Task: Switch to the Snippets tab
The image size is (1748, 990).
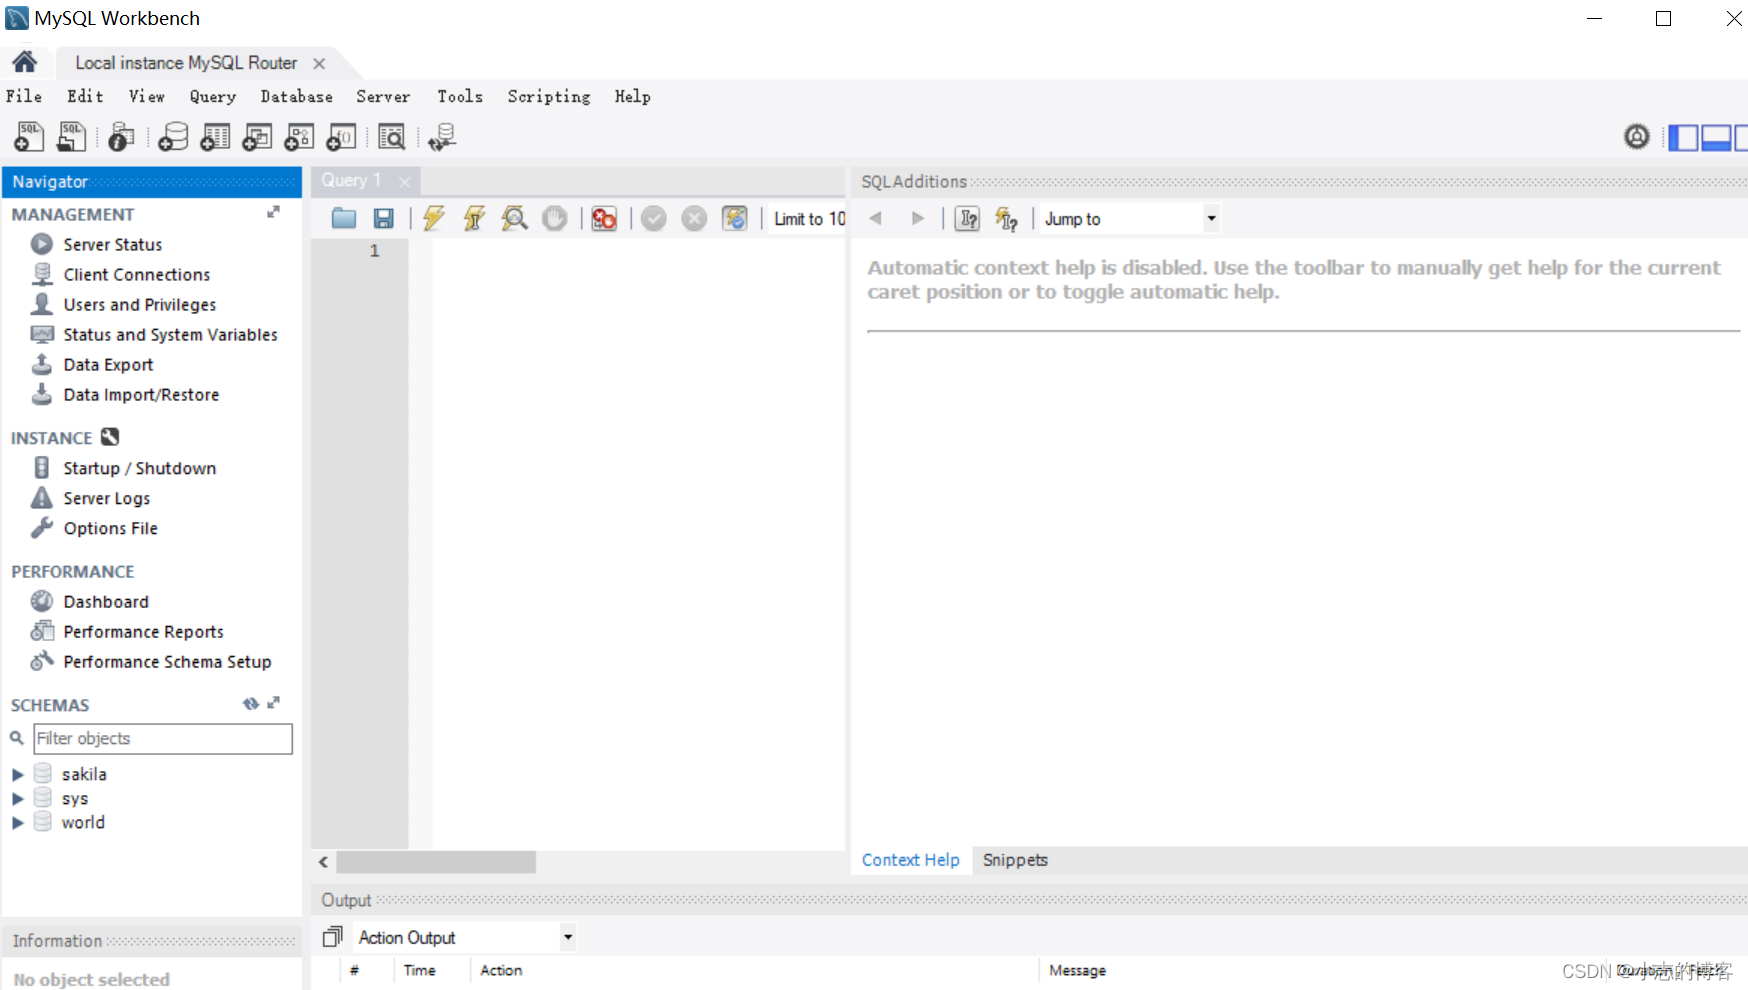Action: tap(1015, 860)
